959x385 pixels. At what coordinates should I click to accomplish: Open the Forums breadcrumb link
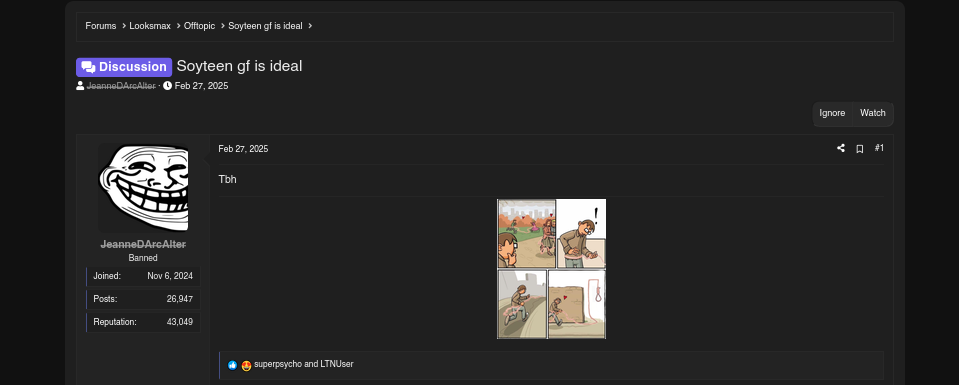coord(100,26)
